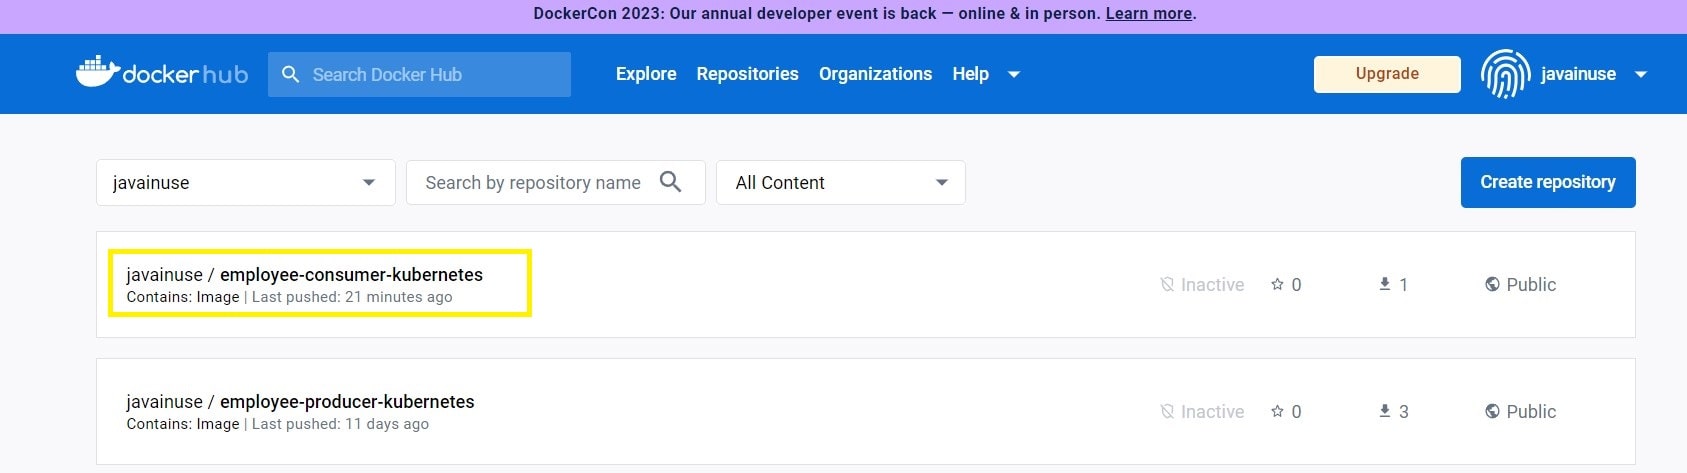Screen dimensions: 1687x473
Task: Click the fingerprint avatar icon for javainuse
Action: tap(1505, 74)
